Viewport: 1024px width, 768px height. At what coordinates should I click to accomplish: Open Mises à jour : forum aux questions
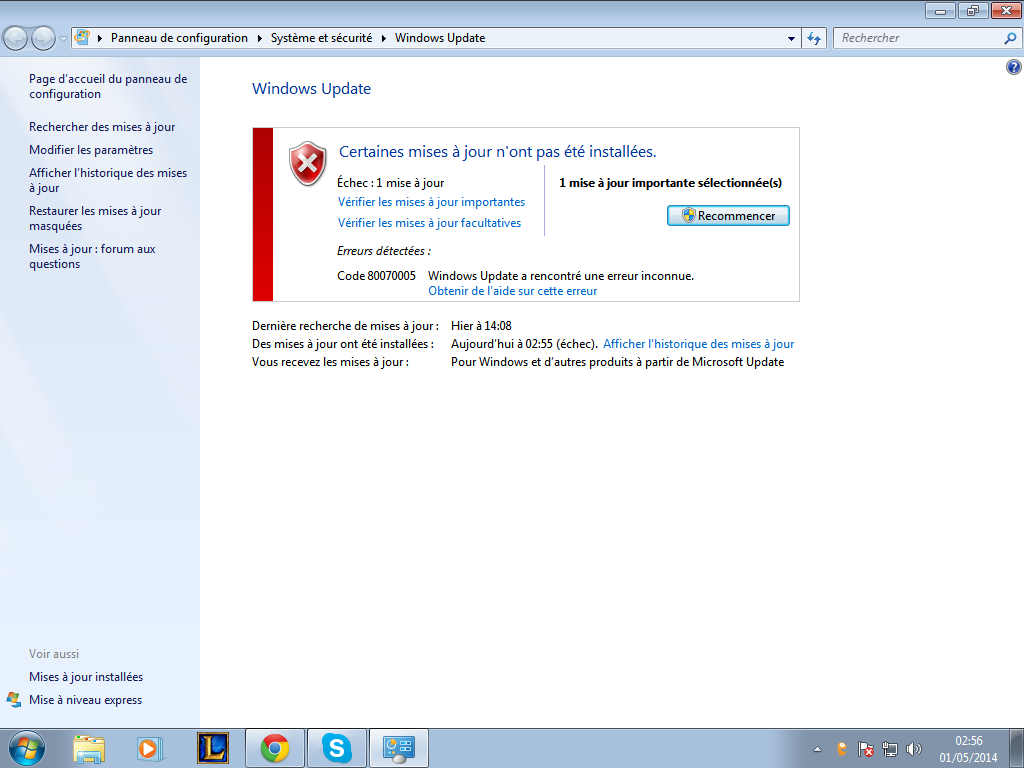coord(92,256)
